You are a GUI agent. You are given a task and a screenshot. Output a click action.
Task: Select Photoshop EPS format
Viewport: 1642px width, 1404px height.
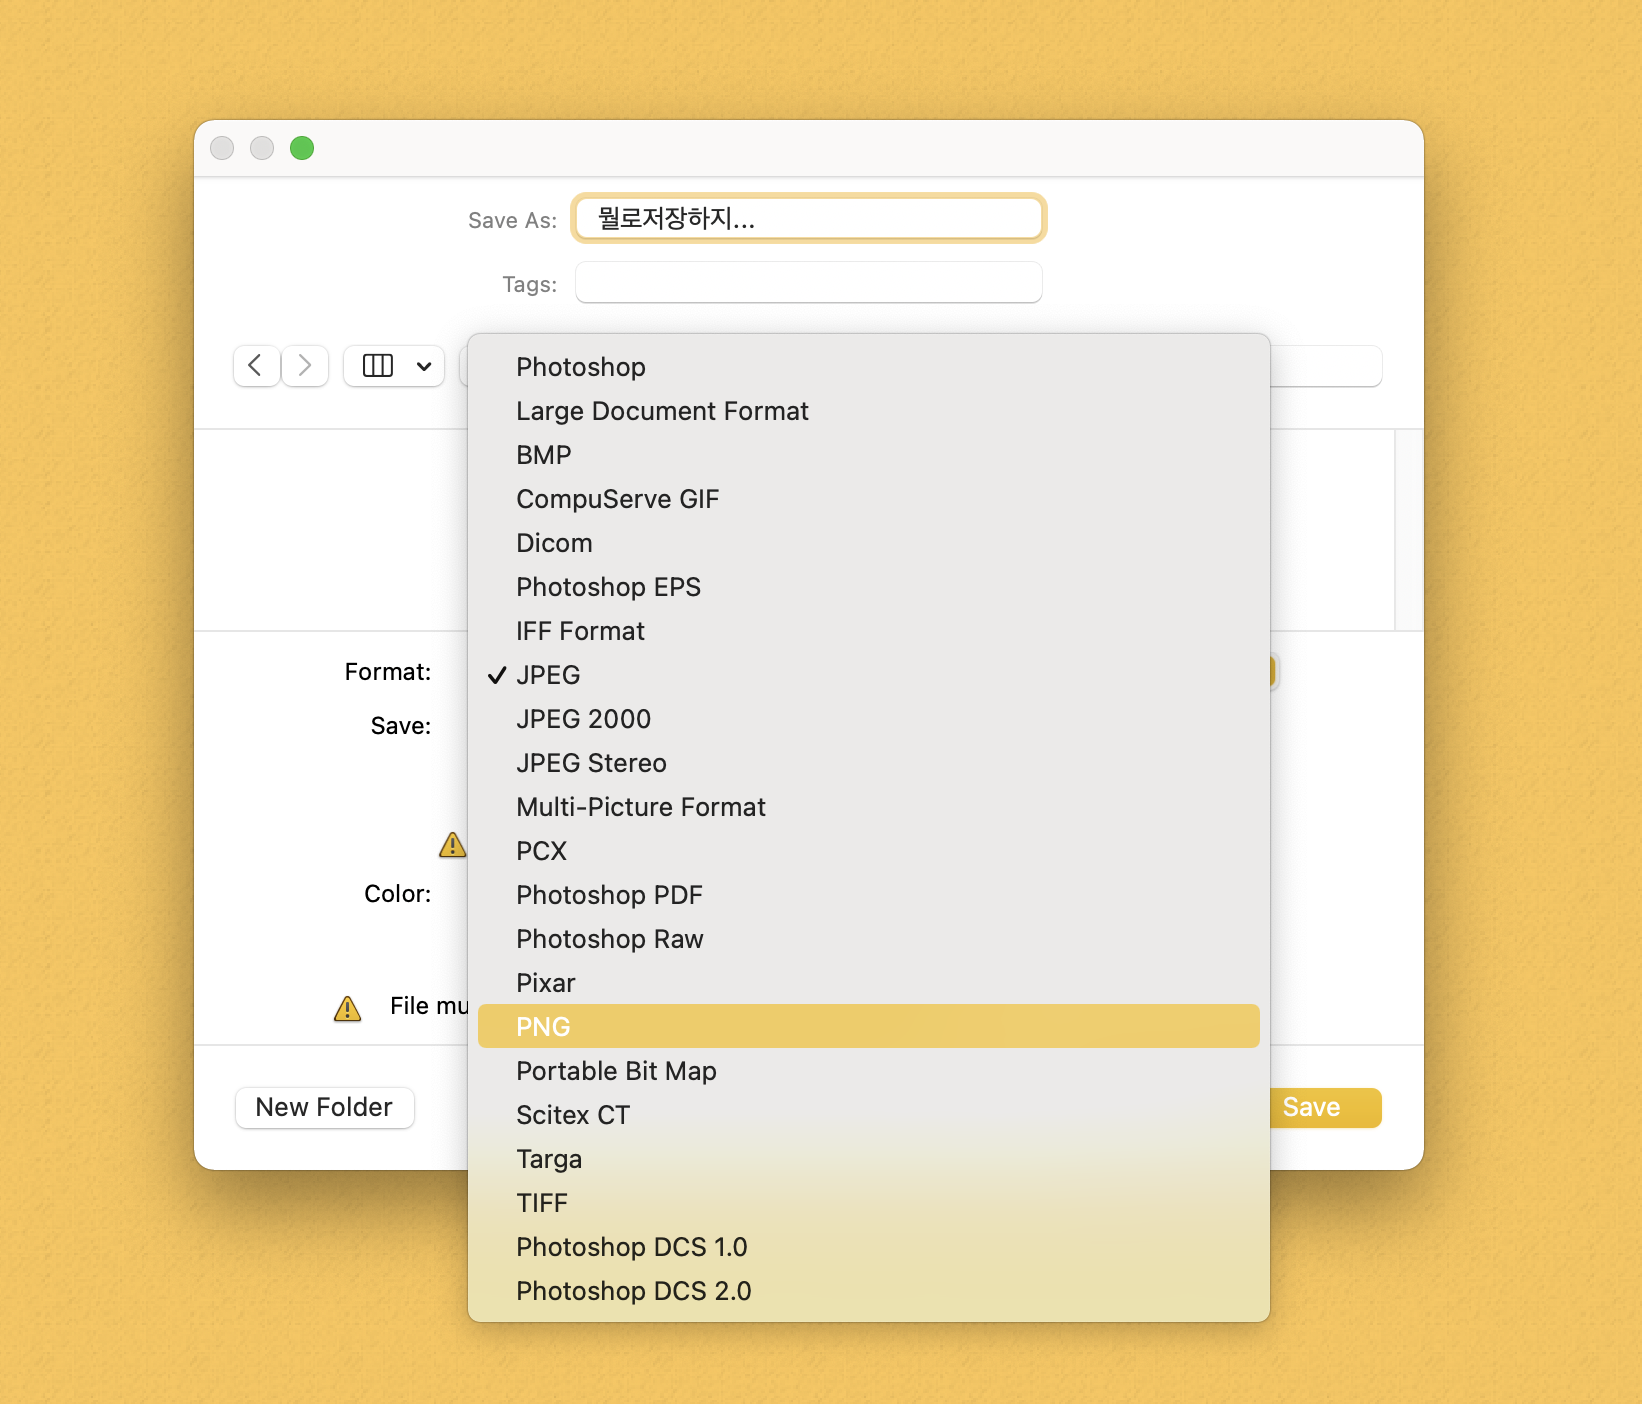[x=868, y=587]
